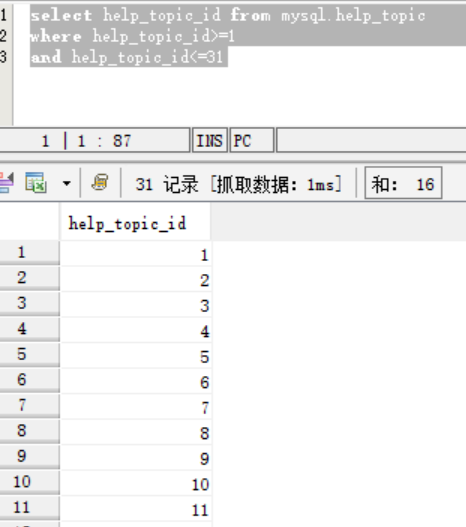Select row header 9 in result grid
This screenshot has height=527, width=466.
click(30, 456)
